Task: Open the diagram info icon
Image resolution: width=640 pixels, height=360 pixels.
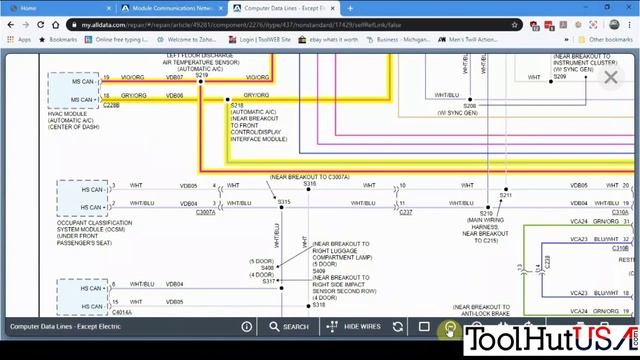Action: coord(247,327)
